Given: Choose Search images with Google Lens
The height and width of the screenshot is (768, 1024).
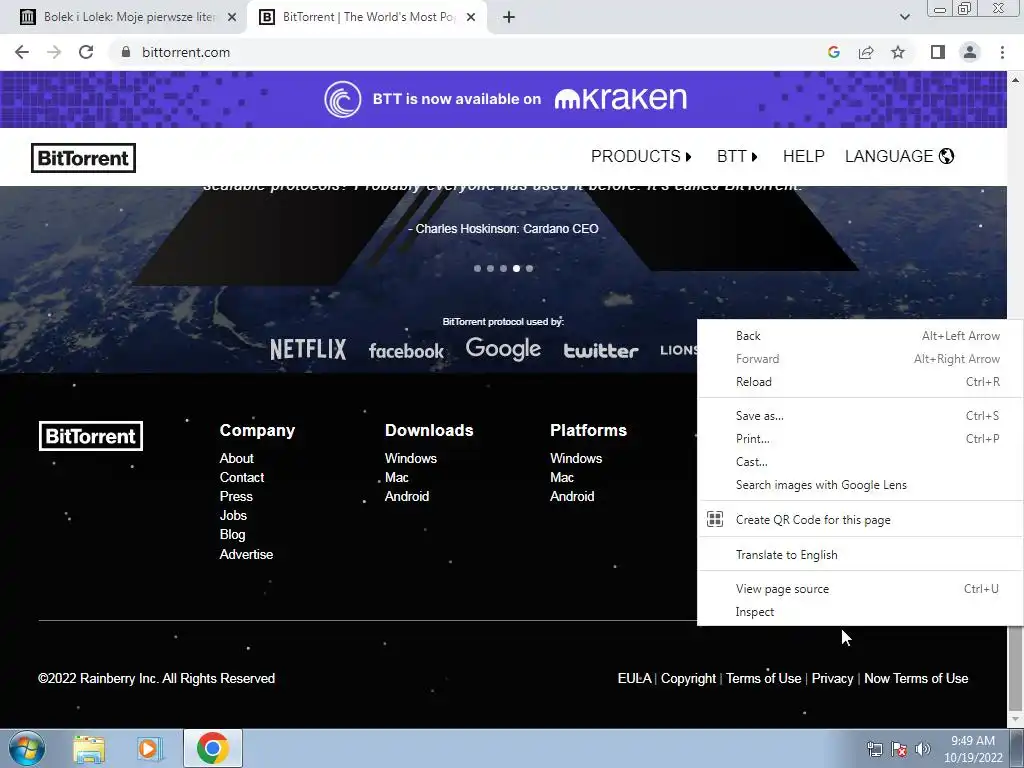Looking at the screenshot, I should (861, 485).
